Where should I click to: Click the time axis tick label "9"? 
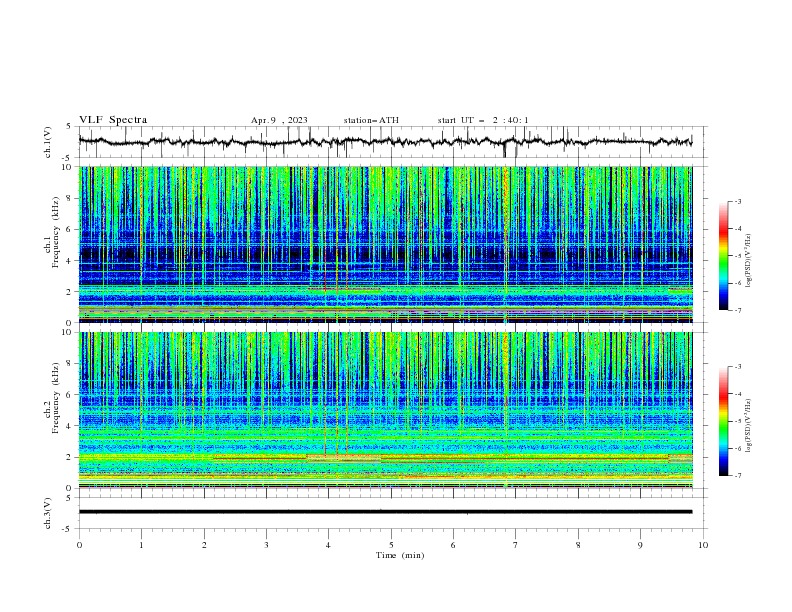point(640,545)
